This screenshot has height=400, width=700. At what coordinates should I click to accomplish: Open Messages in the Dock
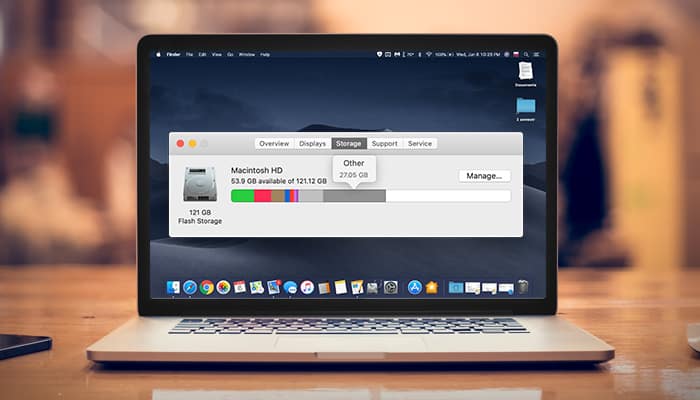coord(290,287)
